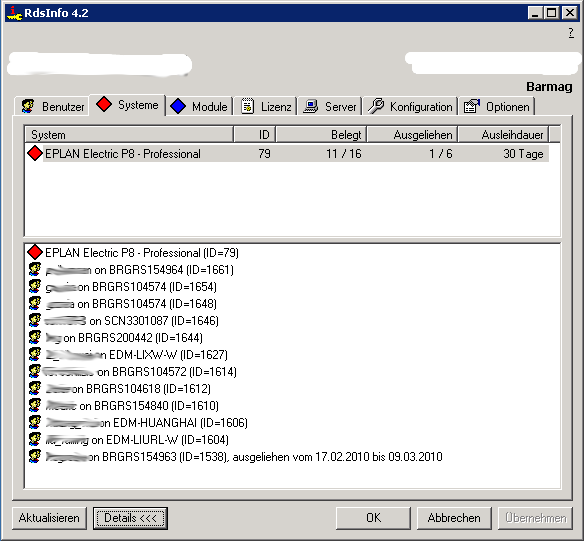Viewport: 584px width, 541px height.
Task: Sort by the ID column header
Action: (x=254, y=134)
